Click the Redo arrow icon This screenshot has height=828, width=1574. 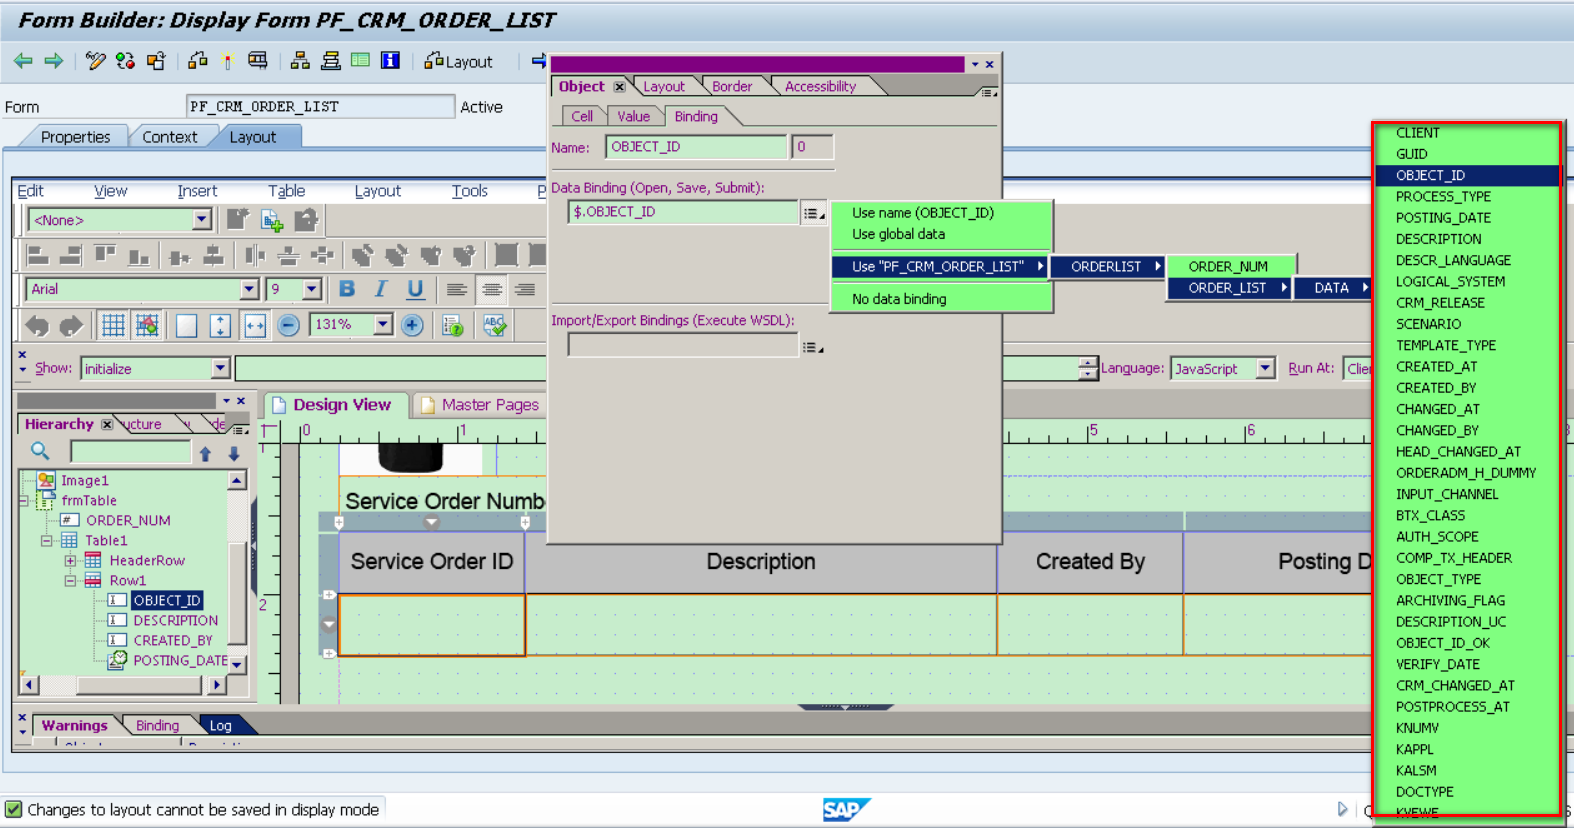[x=71, y=325]
